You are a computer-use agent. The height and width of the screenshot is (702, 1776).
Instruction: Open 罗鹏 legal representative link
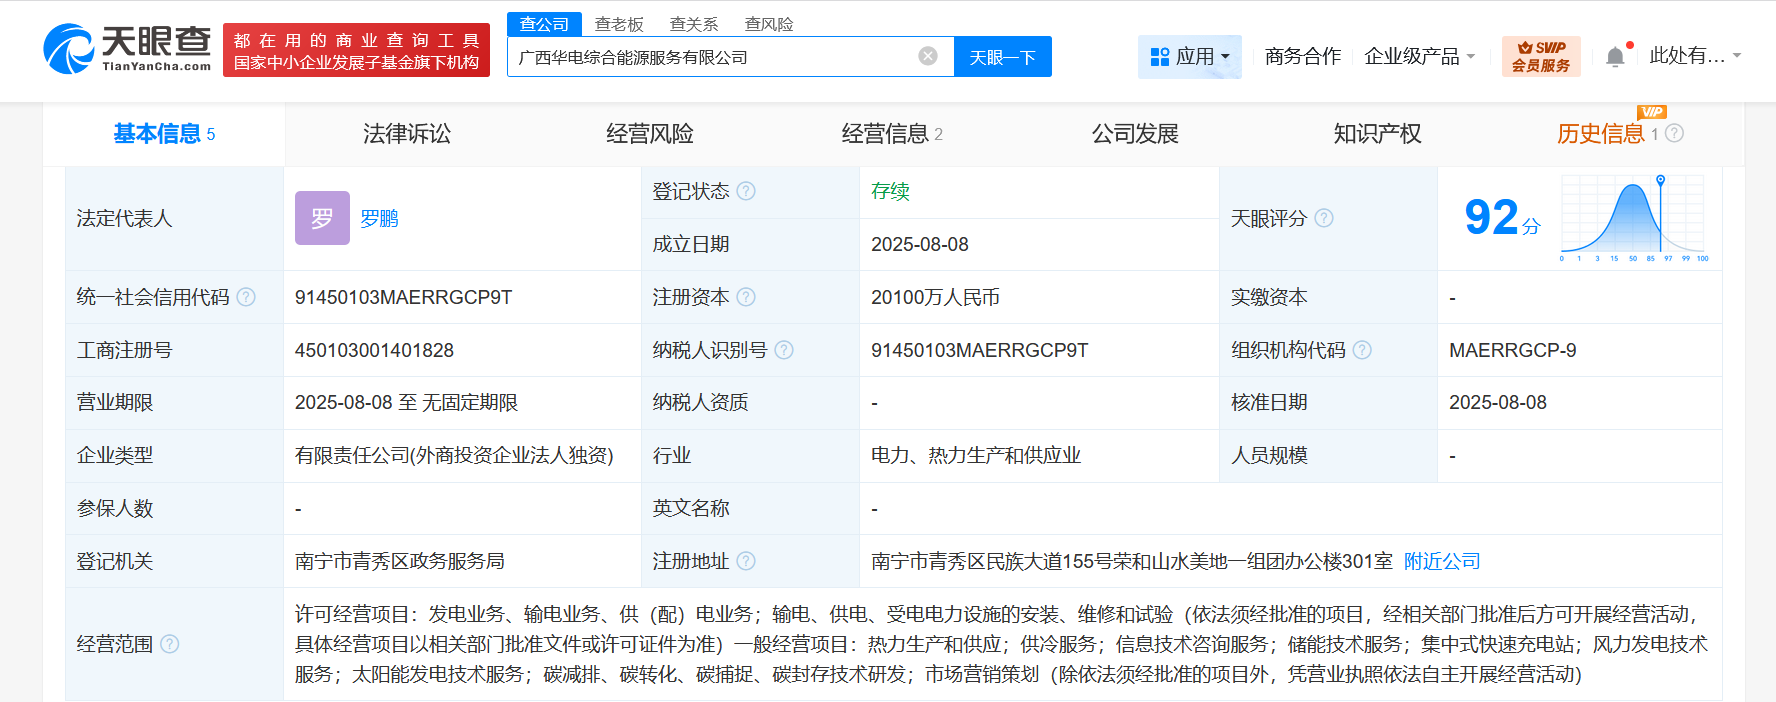(379, 218)
